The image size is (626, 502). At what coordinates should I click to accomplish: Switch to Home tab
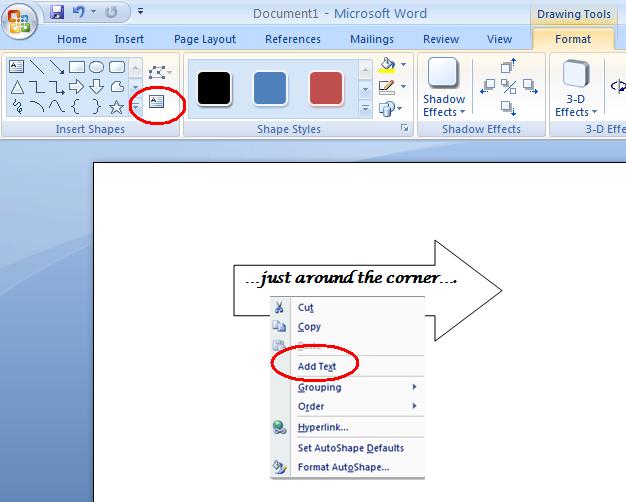(72, 39)
